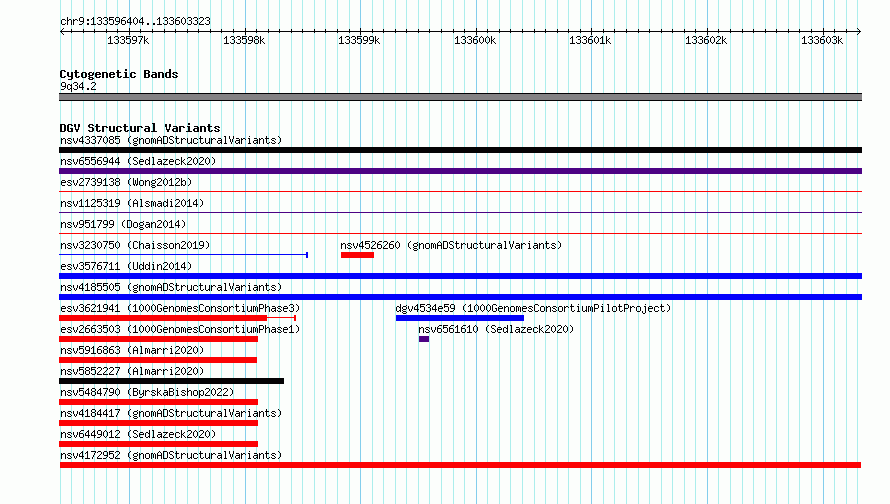
Task: Open the nsv4172952 gnomAD variant label
Action: pyautogui.click(x=171, y=455)
